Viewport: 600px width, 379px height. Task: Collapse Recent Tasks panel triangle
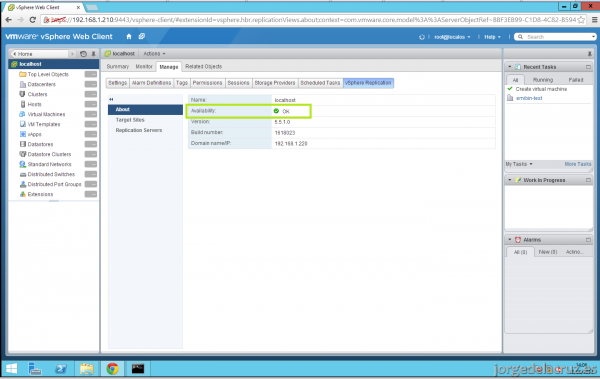click(510, 67)
